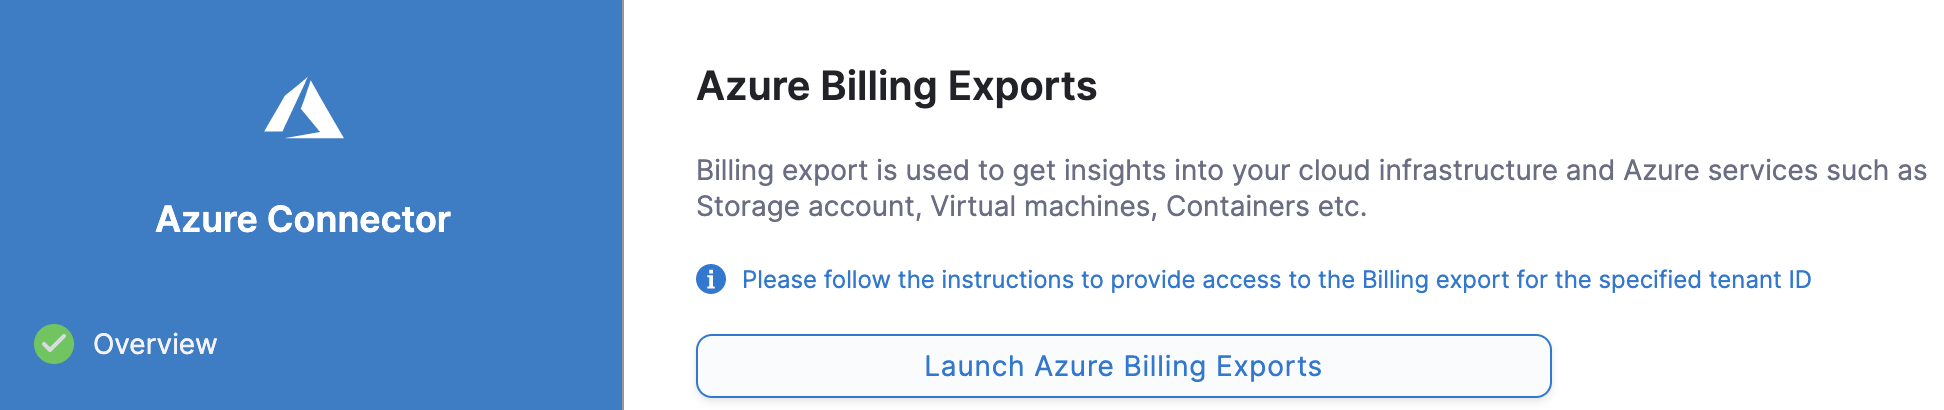The height and width of the screenshot is (410, 1944).
Task: Click blank area right of the heading
Action: pos(1500,86)
